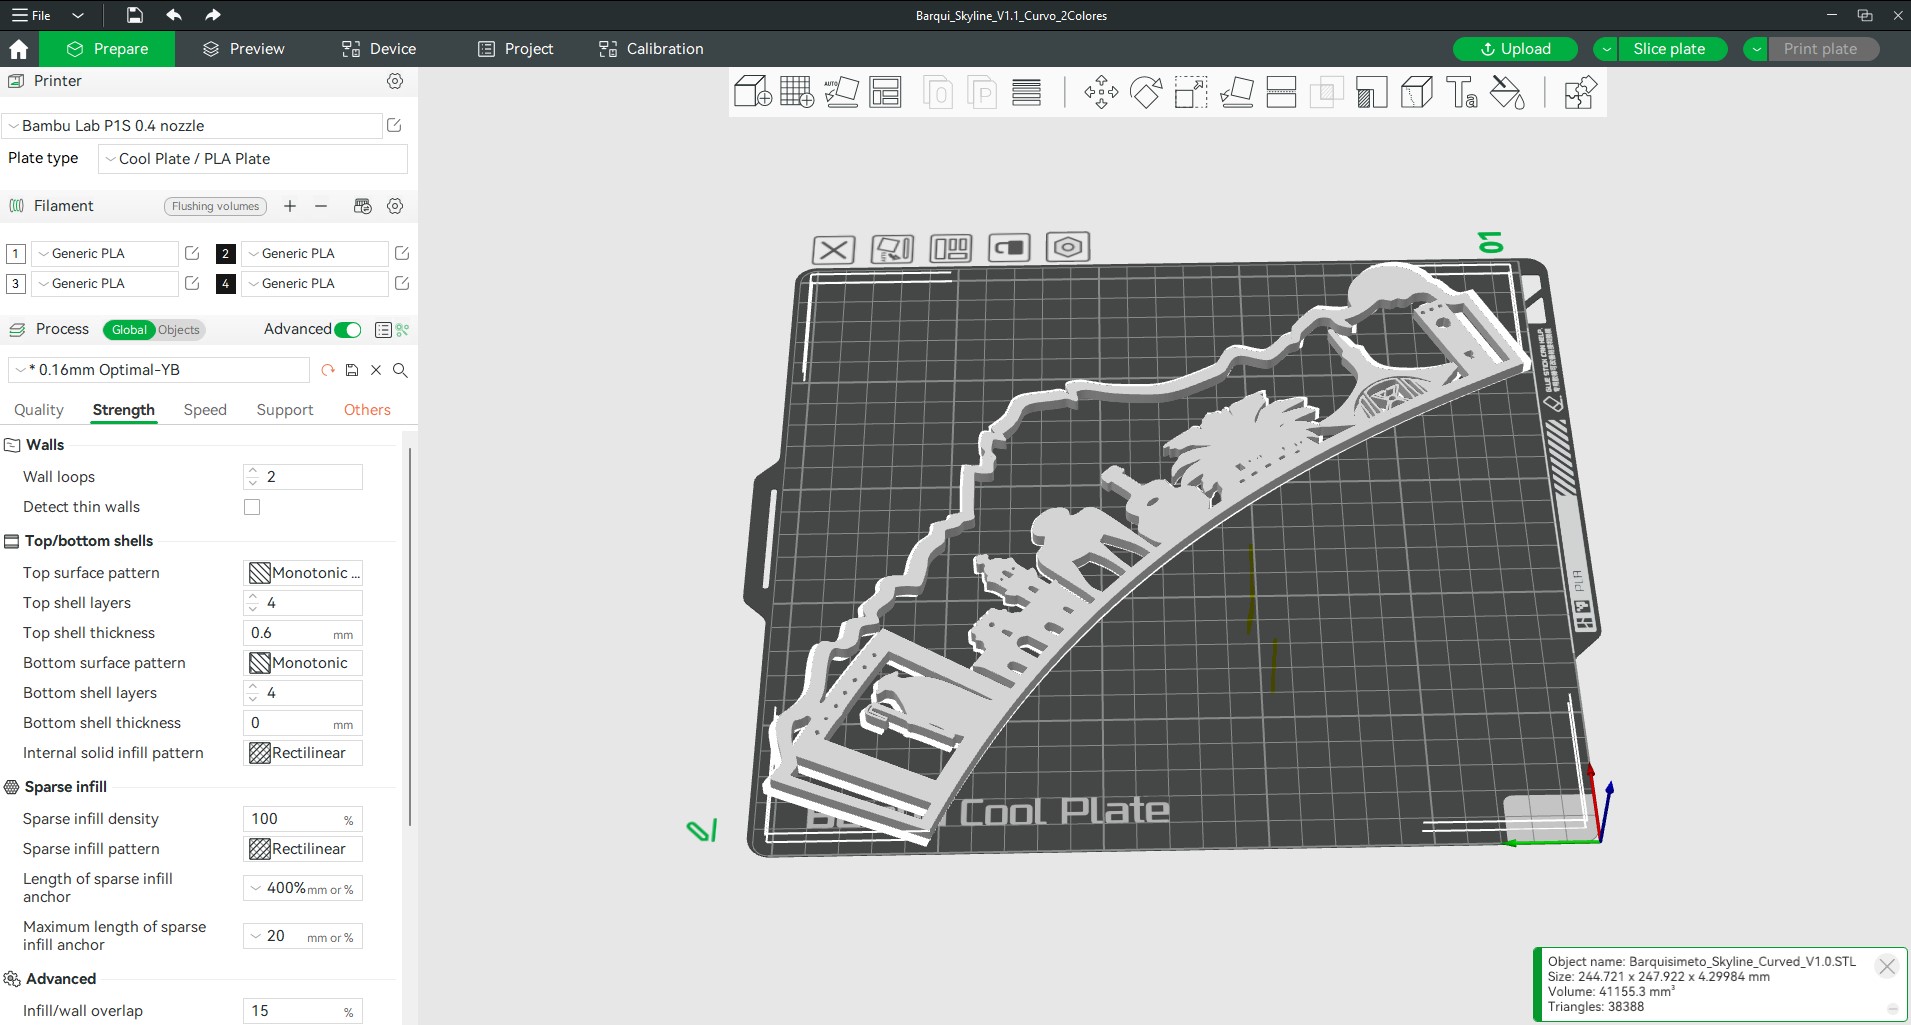Toggle the Advanced settings switch
This screenshot has height=1025, width=1911.
348,330
